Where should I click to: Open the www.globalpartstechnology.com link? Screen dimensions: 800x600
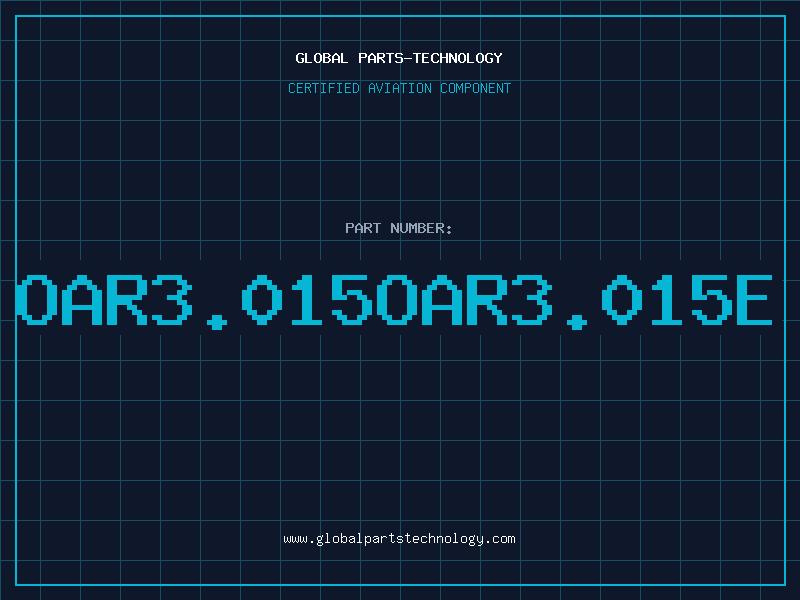(399, 539)
